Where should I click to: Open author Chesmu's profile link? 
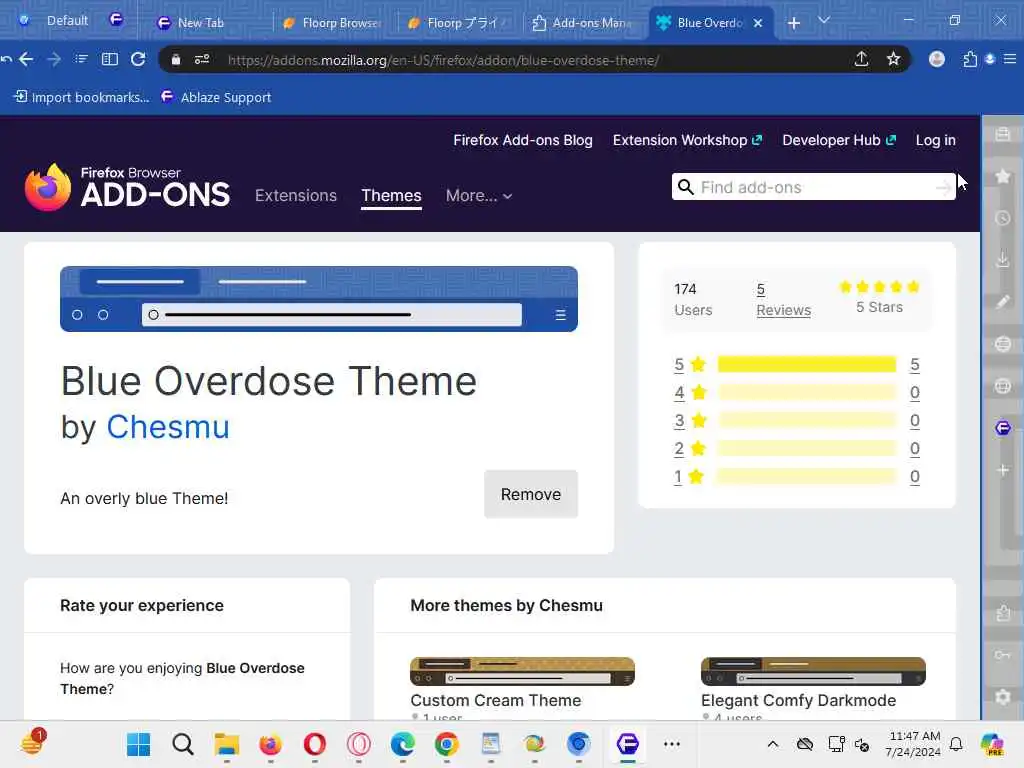click(x=168, y=427)
